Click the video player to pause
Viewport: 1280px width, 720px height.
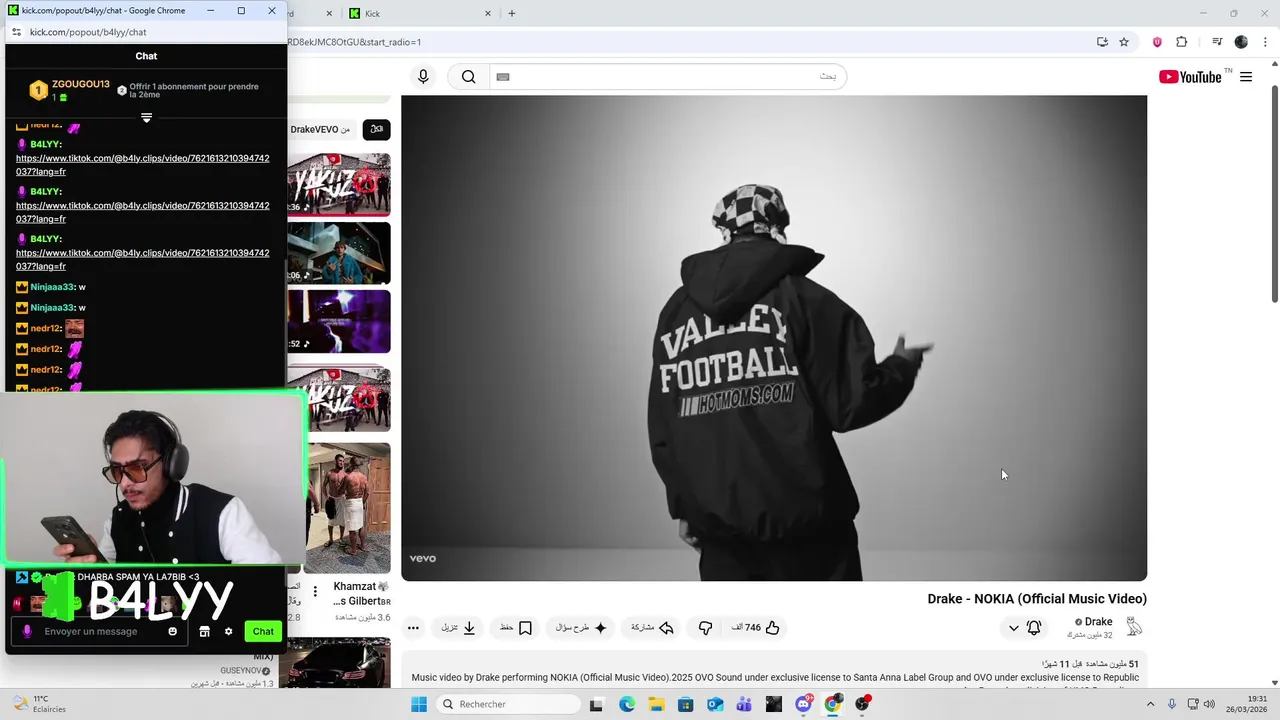point(774,338)
